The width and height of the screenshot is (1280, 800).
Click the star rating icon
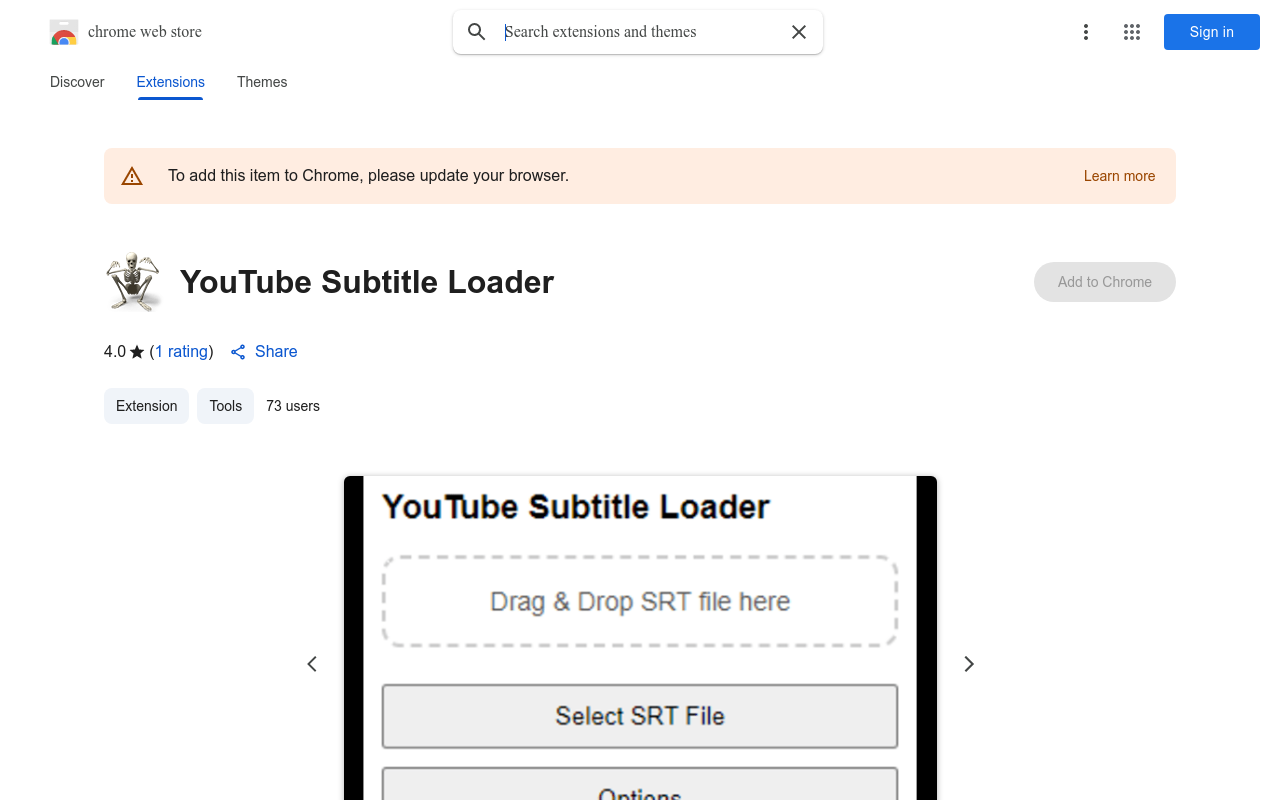pos(137,352)
